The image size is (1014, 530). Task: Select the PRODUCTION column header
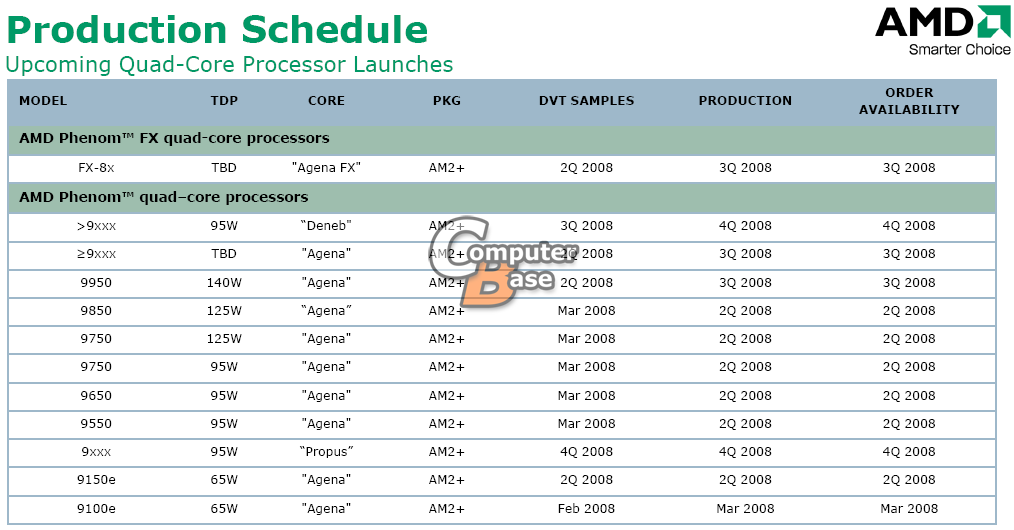[745, 101]
